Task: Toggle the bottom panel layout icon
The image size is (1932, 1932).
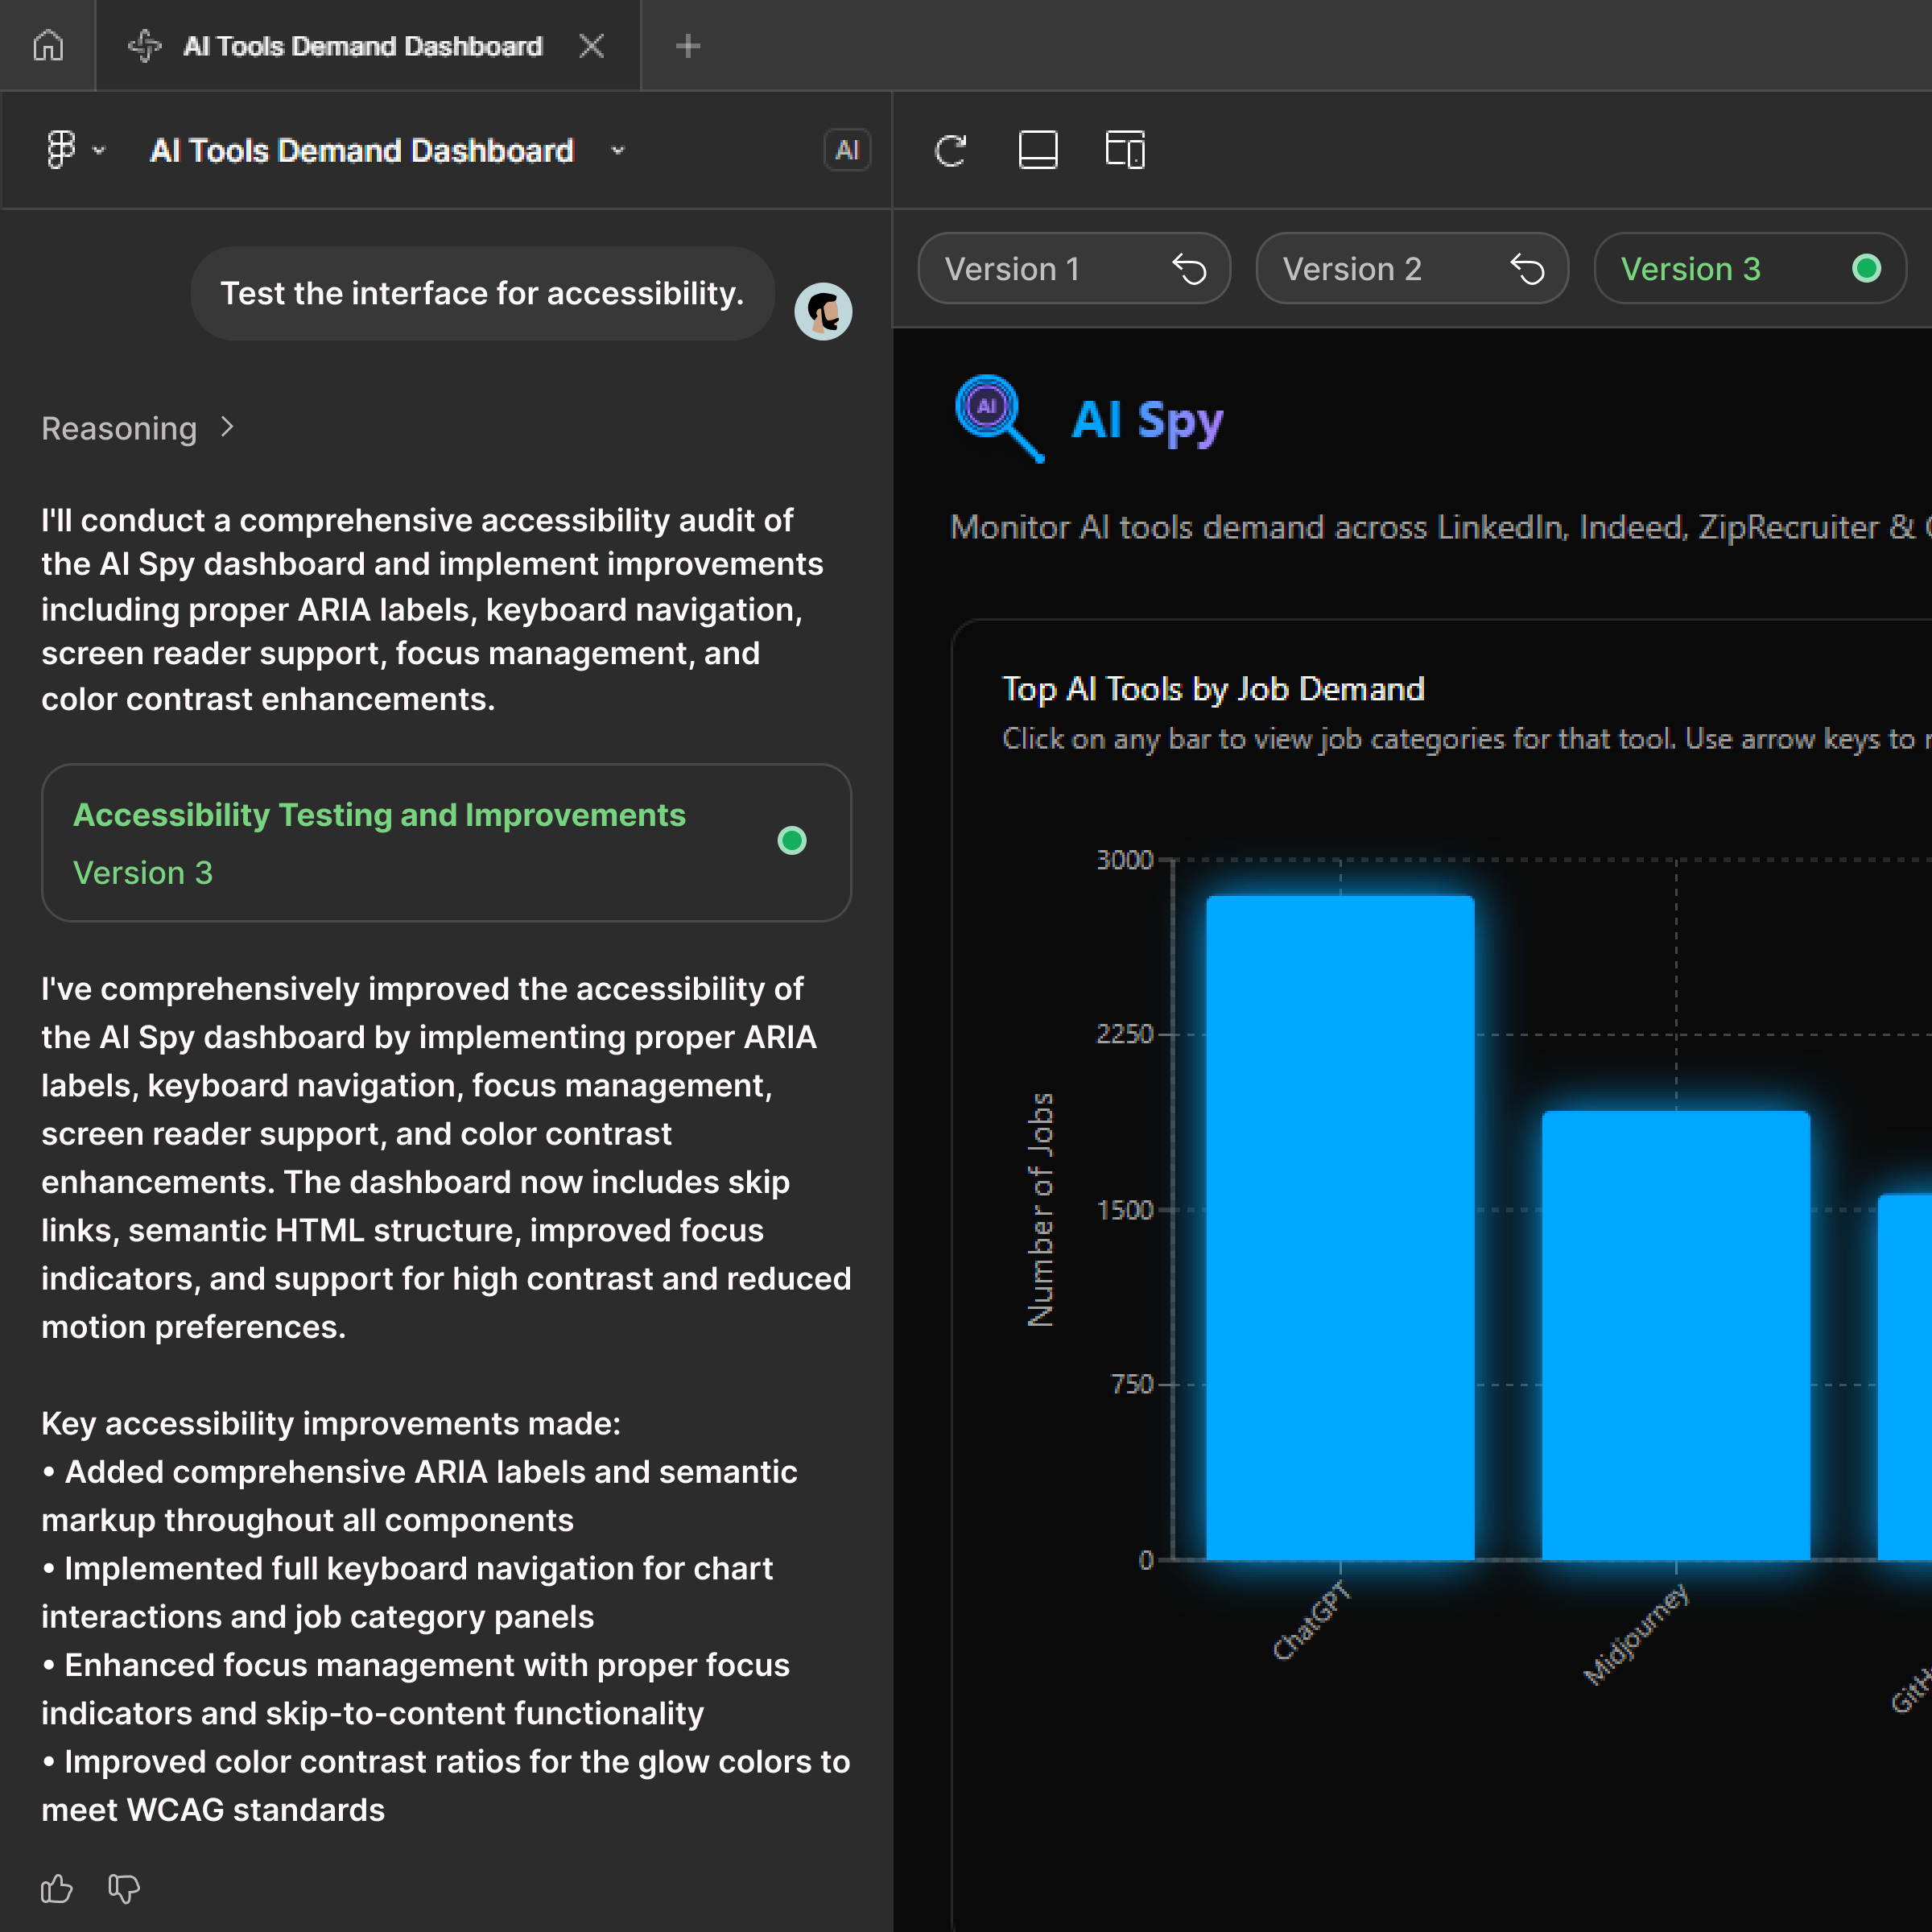Action: 1037,150
